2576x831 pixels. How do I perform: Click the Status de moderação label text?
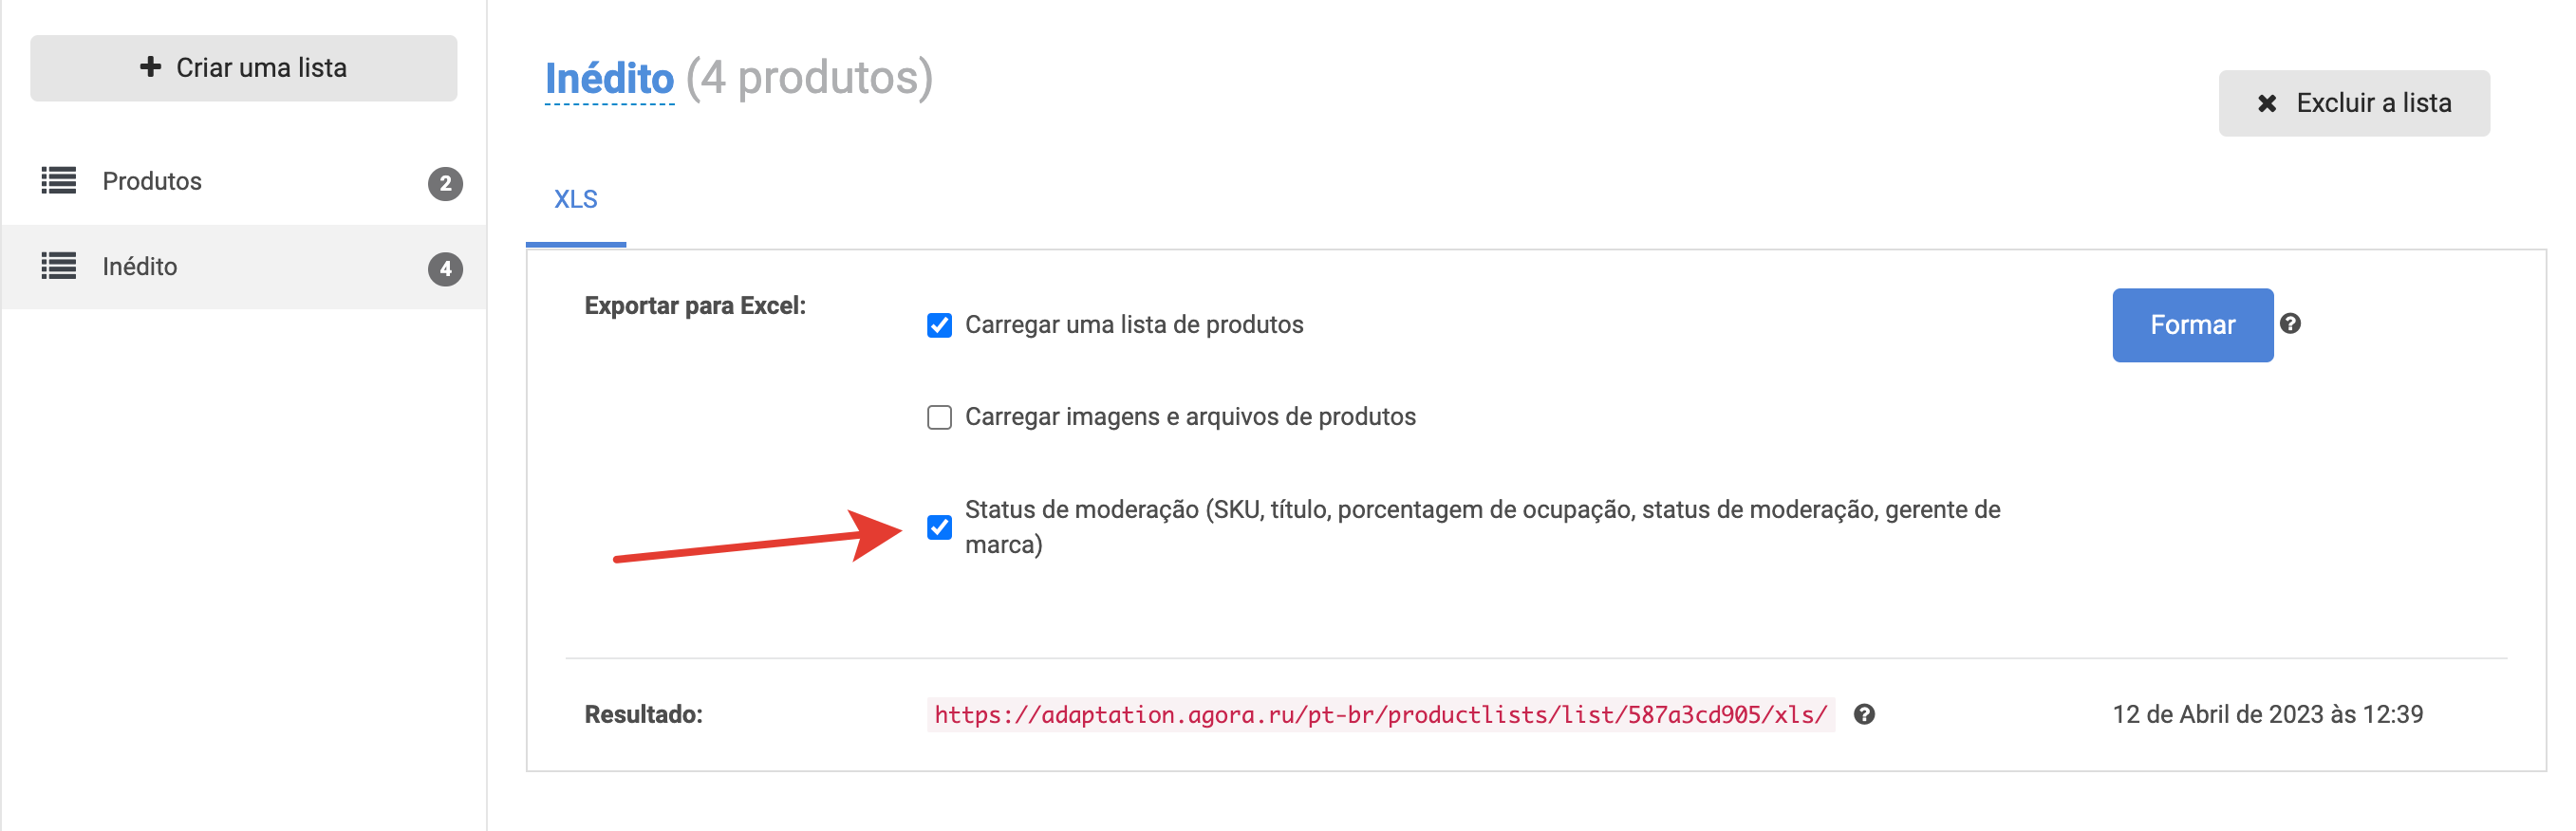point(1482,527)
